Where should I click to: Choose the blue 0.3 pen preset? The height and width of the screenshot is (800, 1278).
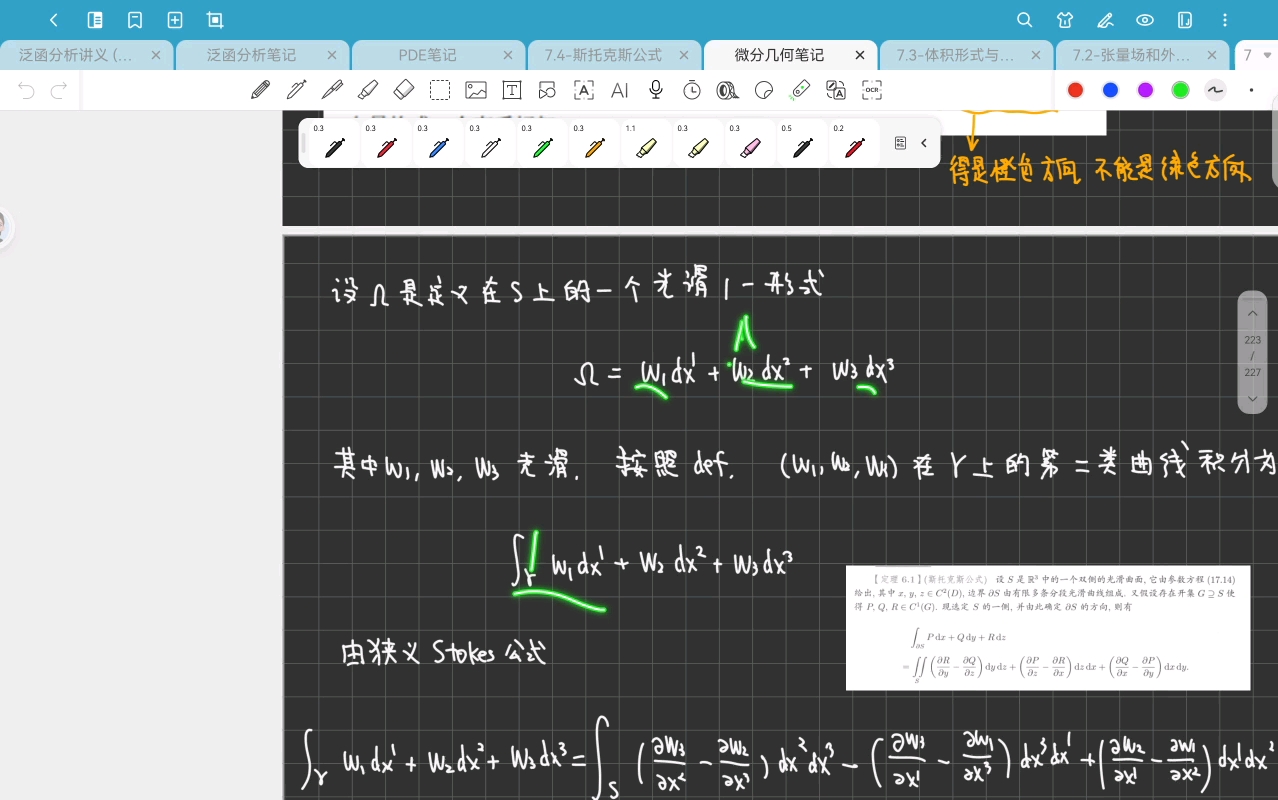click(x=438, y=143)
